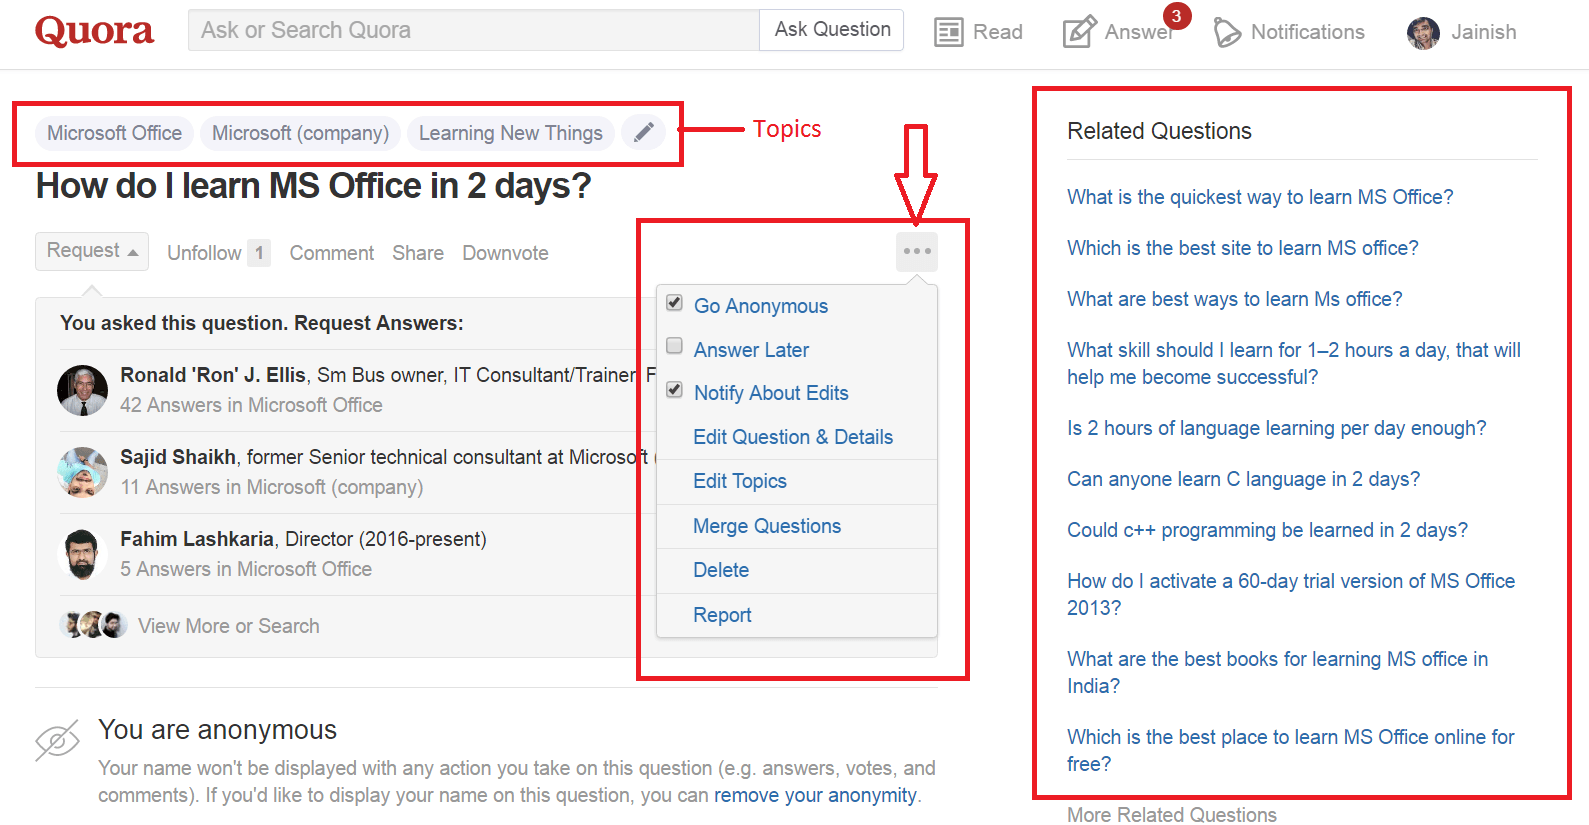This screenshot has height=825, width=1589.
Task: Click the Read label in the header
Action: pyautogui.click(x=998, y=32)
